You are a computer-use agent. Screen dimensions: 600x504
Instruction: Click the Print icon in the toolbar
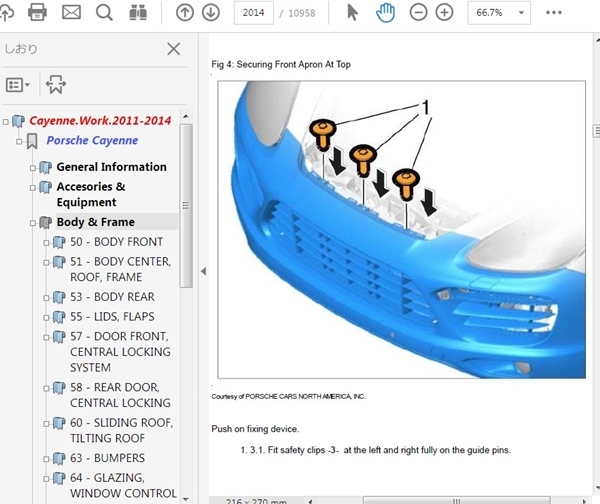[x=38, y=12]
